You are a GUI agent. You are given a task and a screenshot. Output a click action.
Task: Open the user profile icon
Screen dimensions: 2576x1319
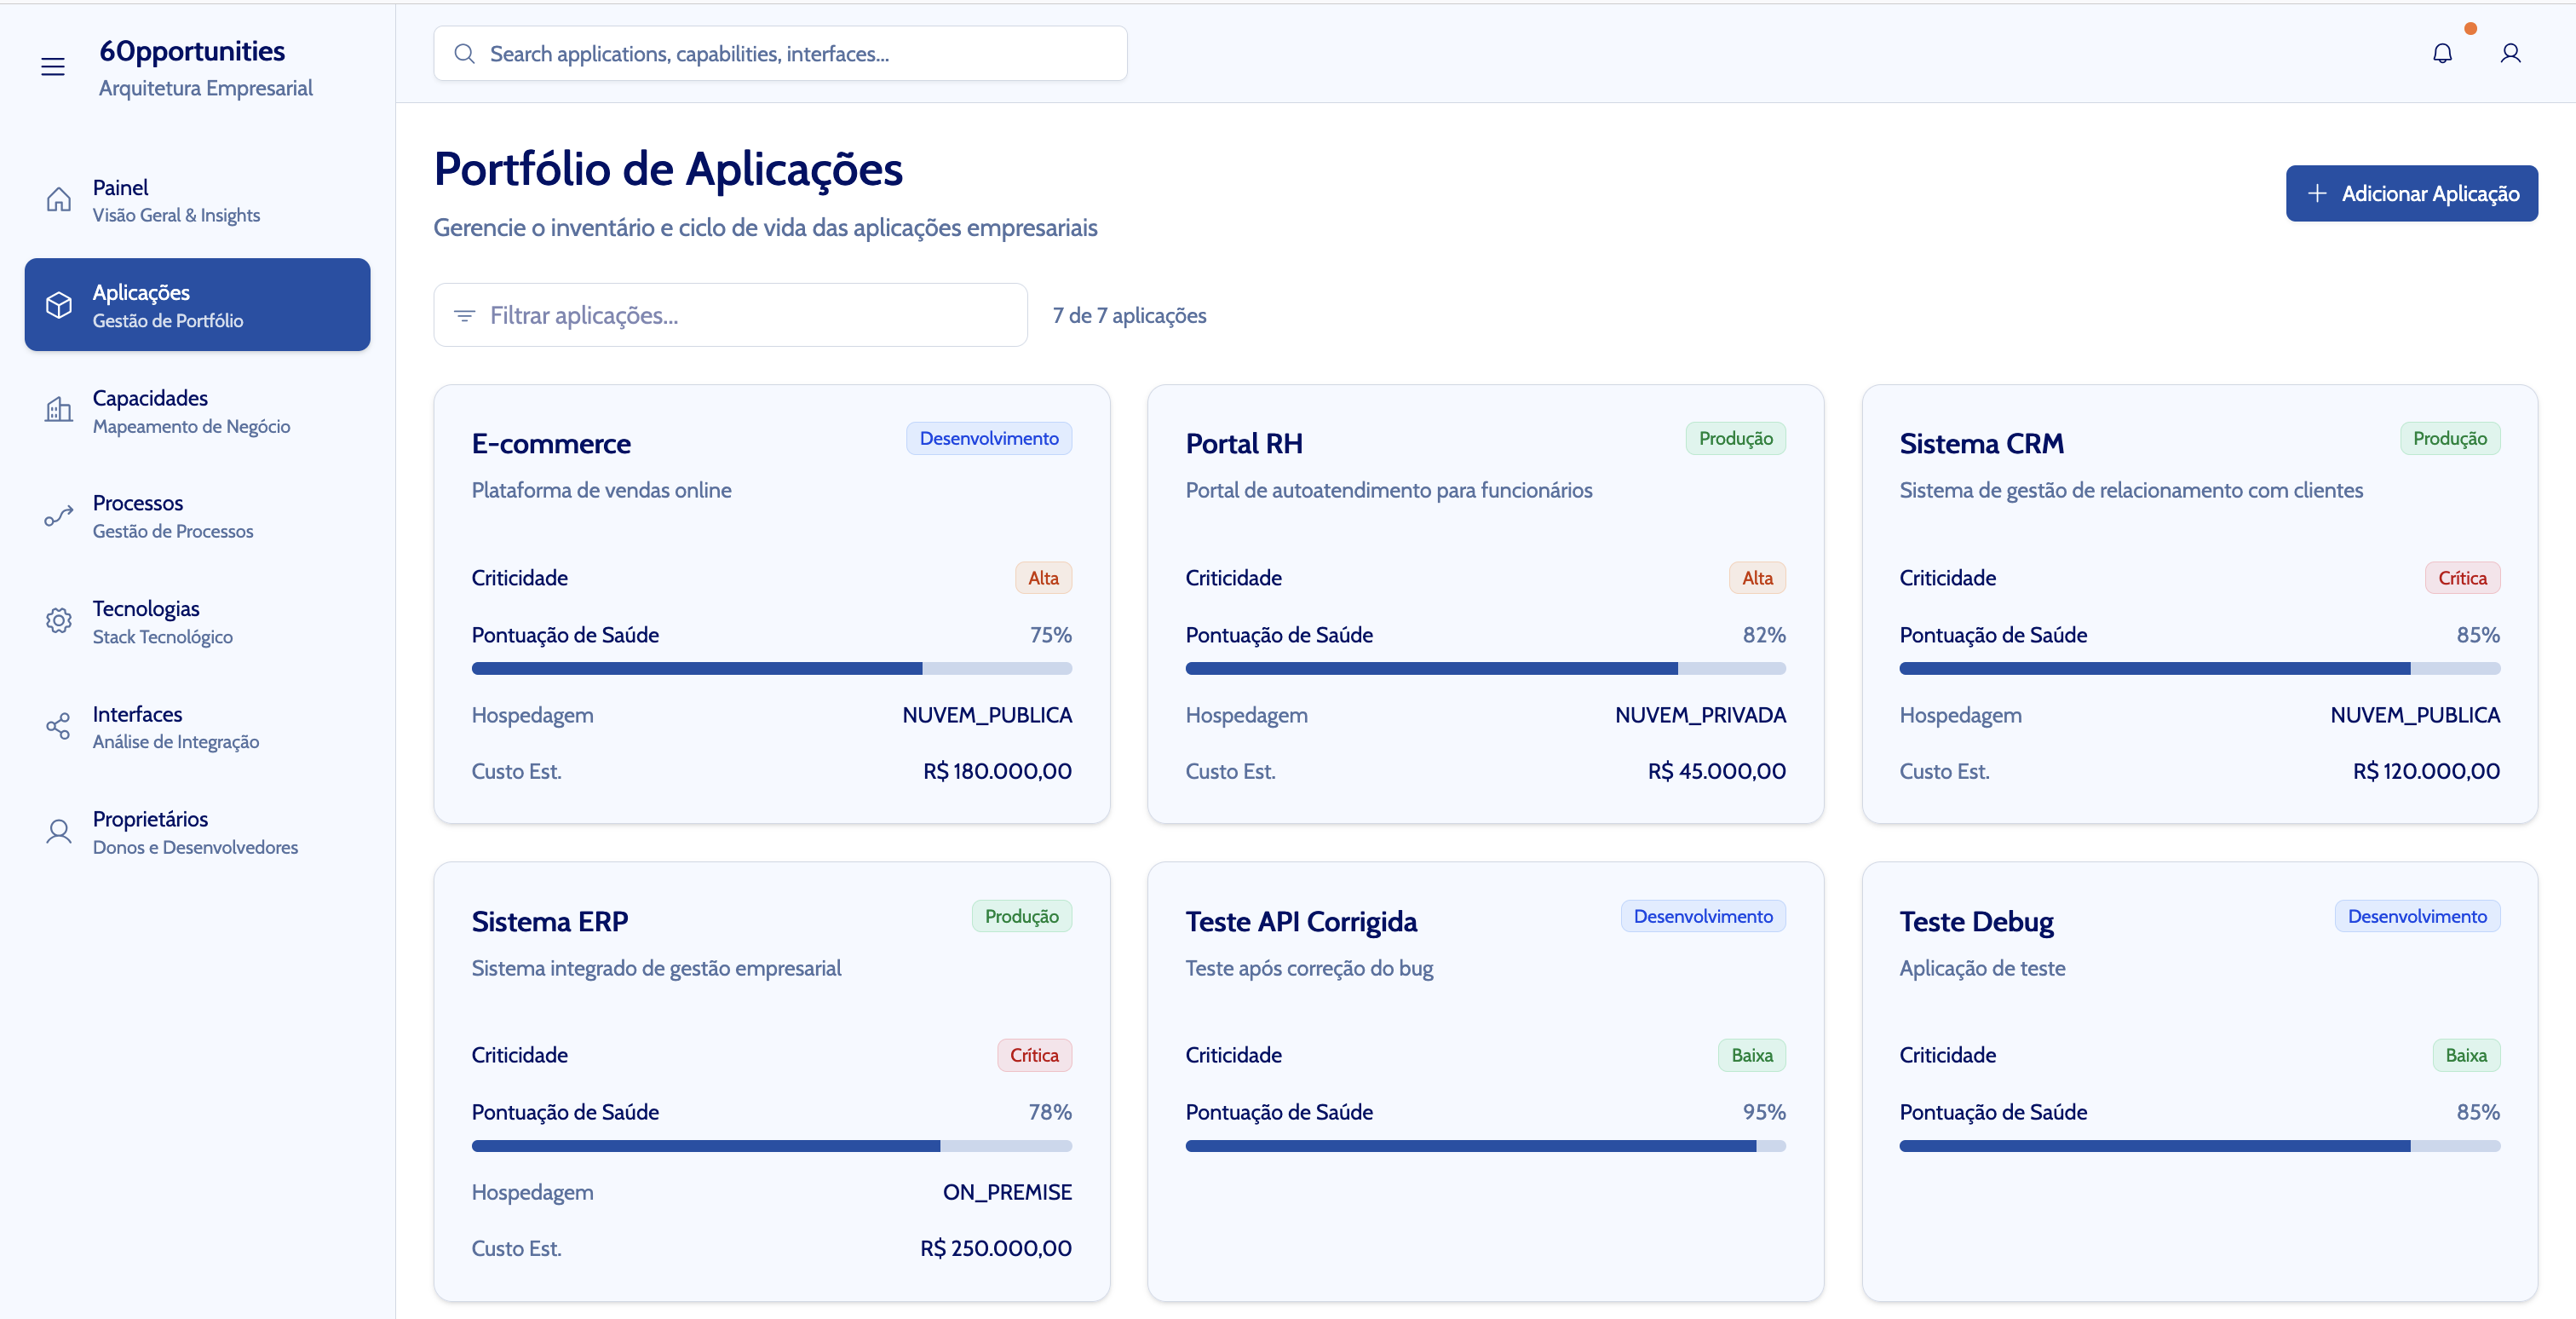(x=2509, y=54)
